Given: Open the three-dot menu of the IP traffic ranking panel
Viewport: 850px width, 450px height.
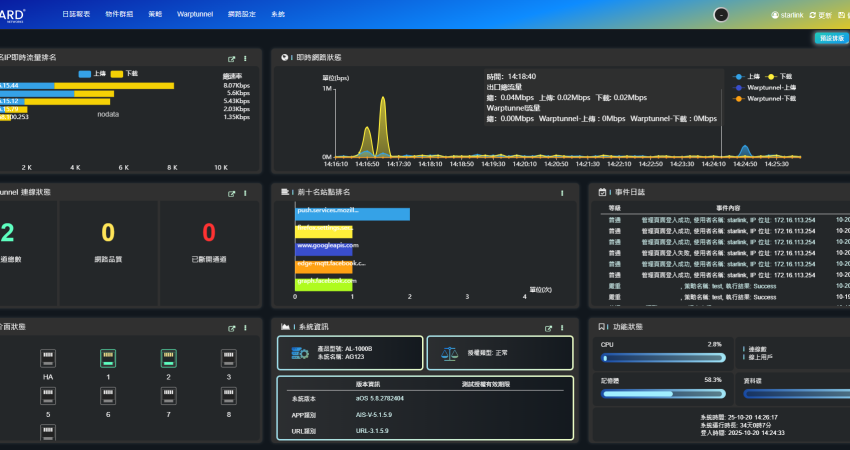Looking at the screenshot, I should (245, 59).
